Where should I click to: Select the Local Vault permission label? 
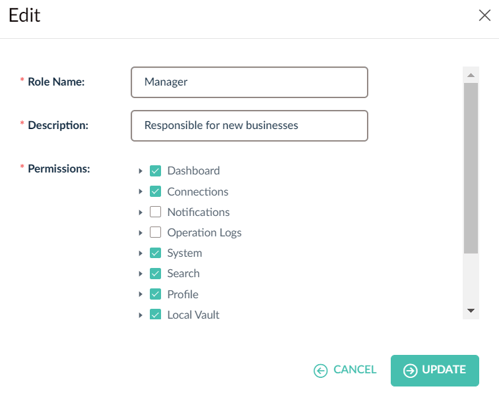tap(193, 315)
